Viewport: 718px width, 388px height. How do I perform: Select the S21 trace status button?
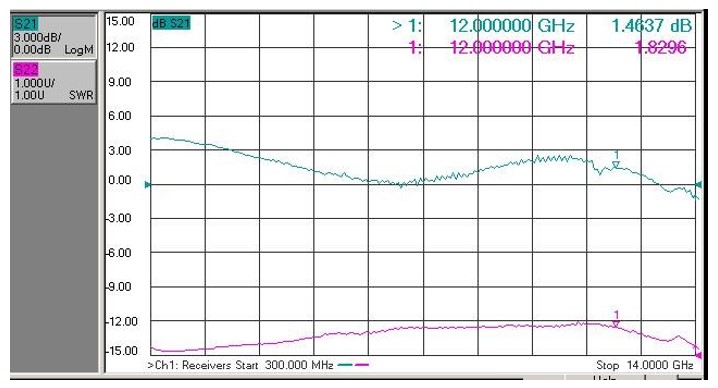tap(54, 36)
